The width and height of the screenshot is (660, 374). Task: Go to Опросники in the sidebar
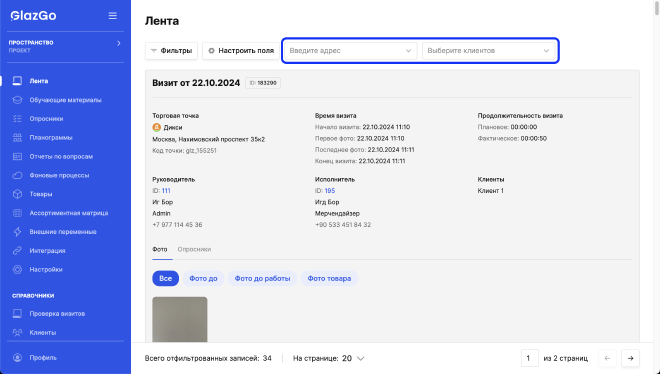pos(46,119)
